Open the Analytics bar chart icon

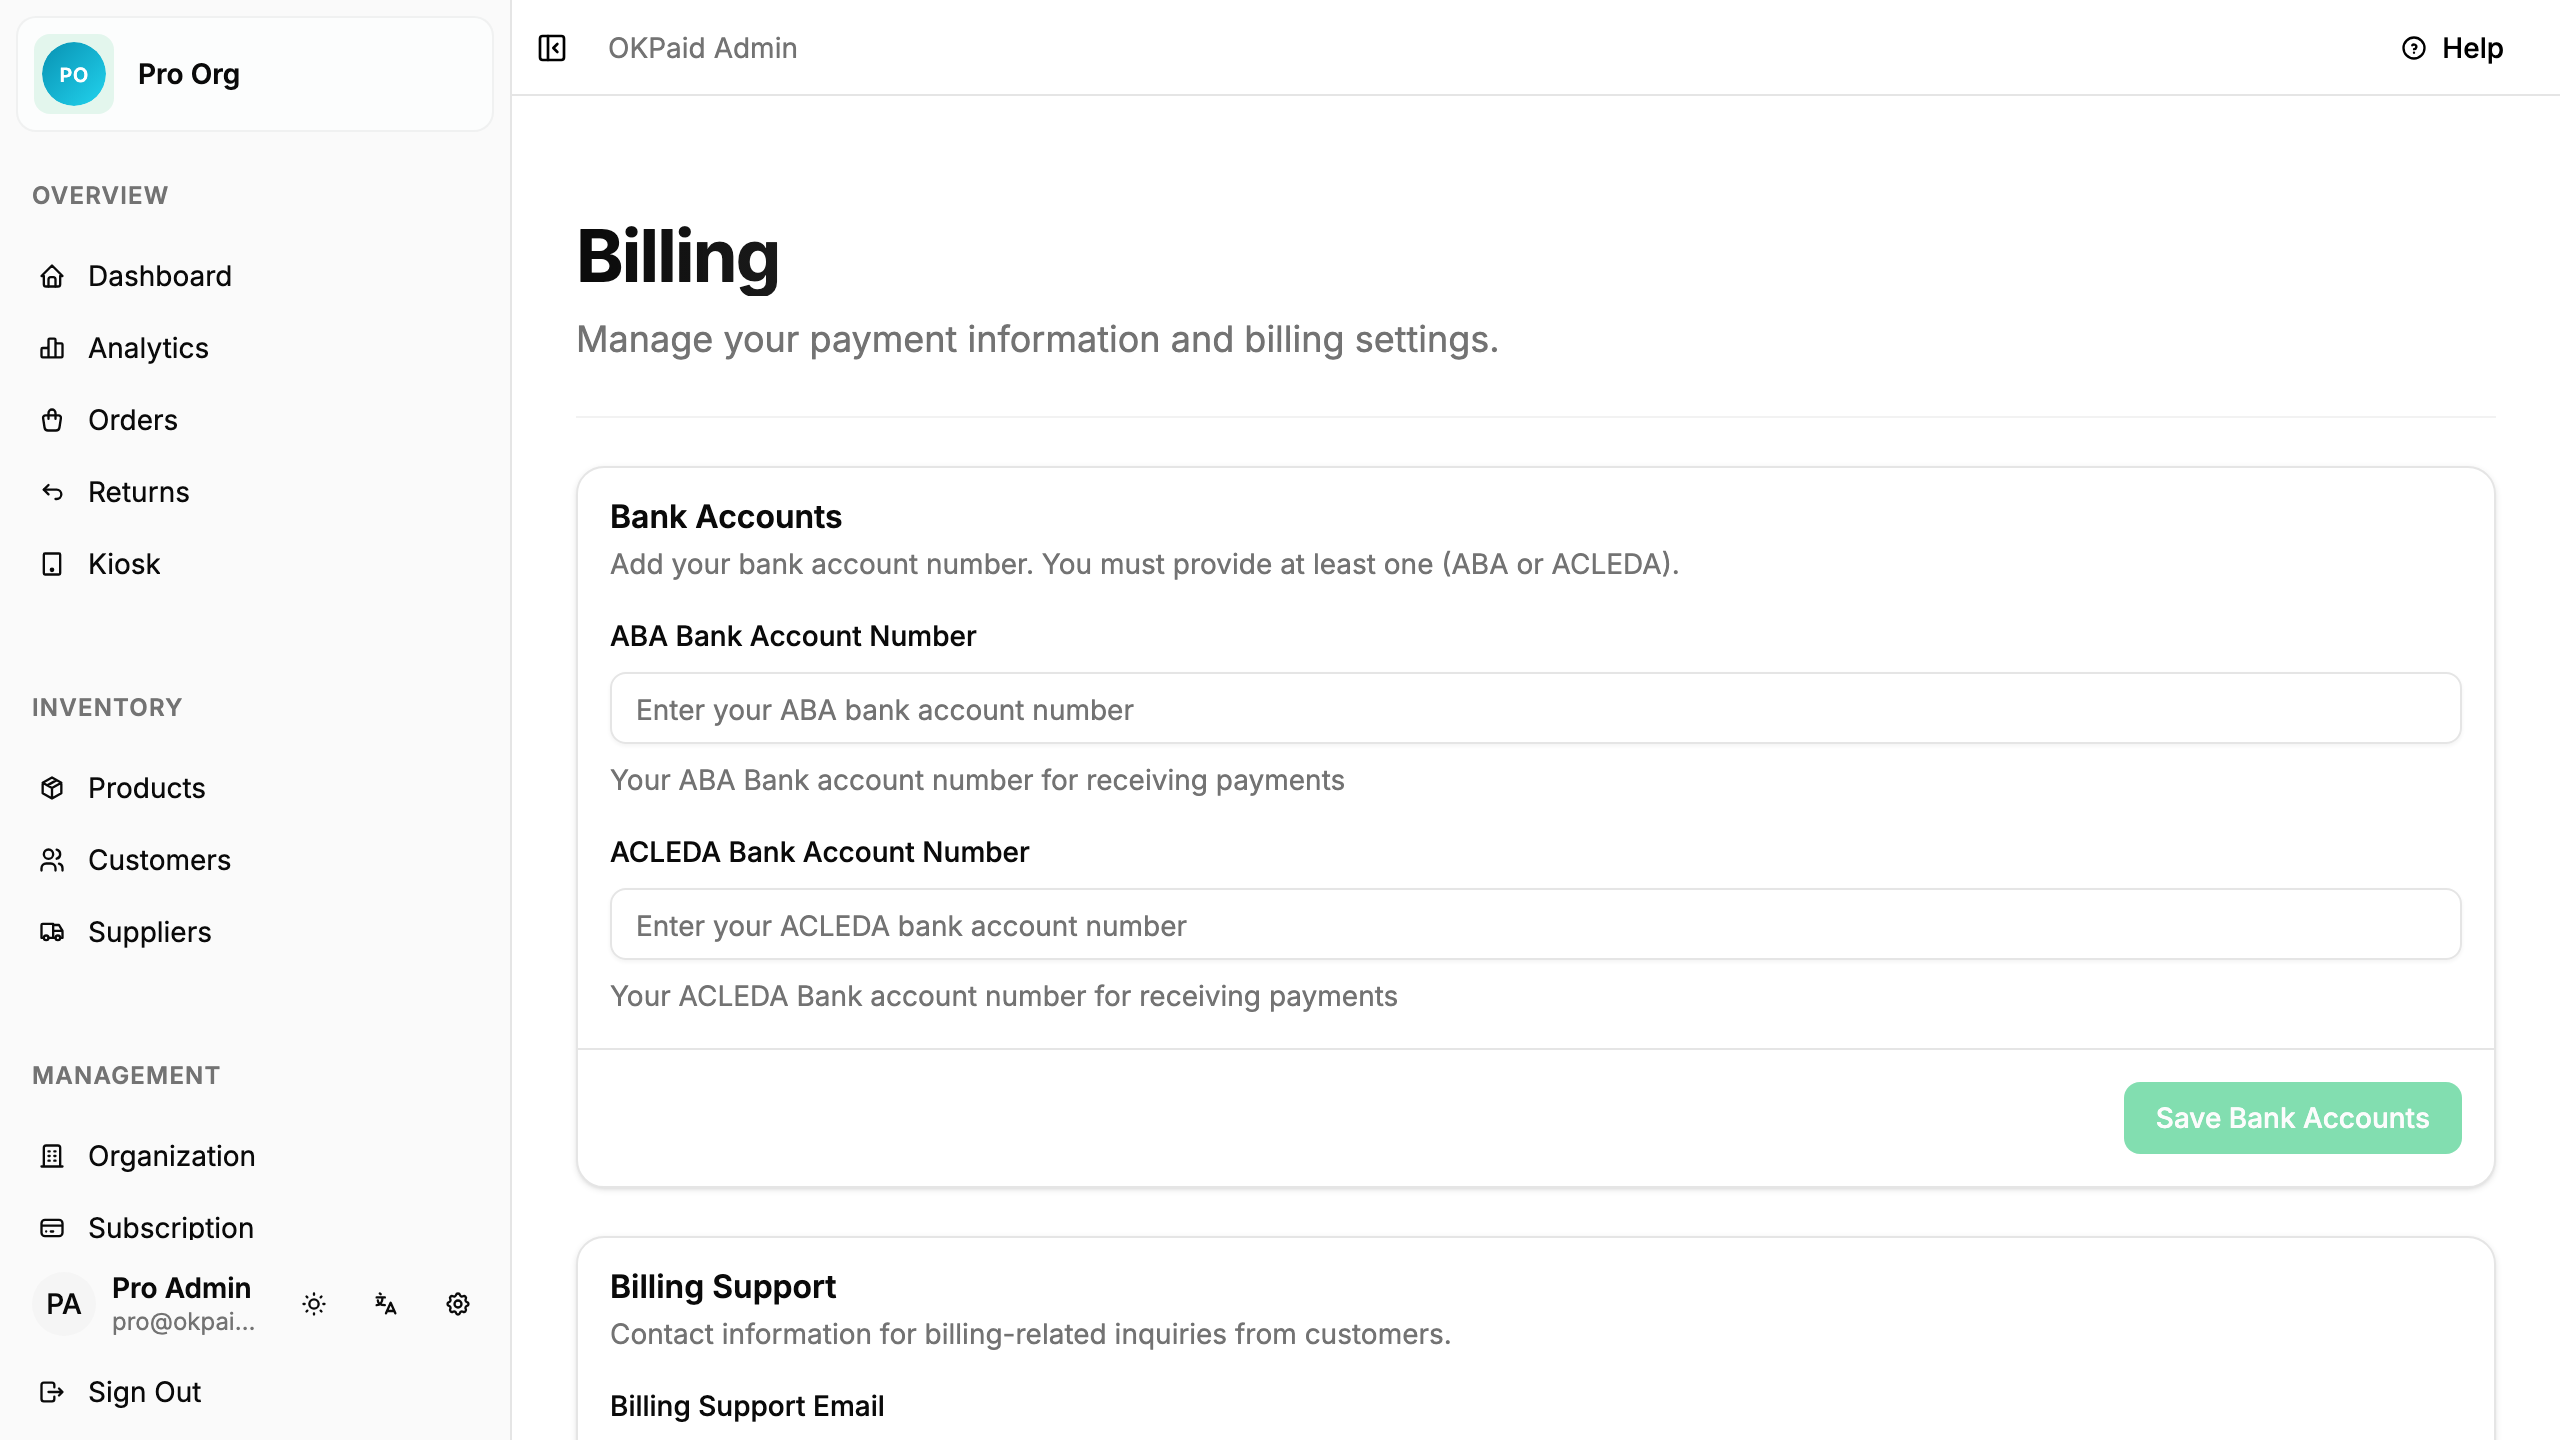coord(52,348)
